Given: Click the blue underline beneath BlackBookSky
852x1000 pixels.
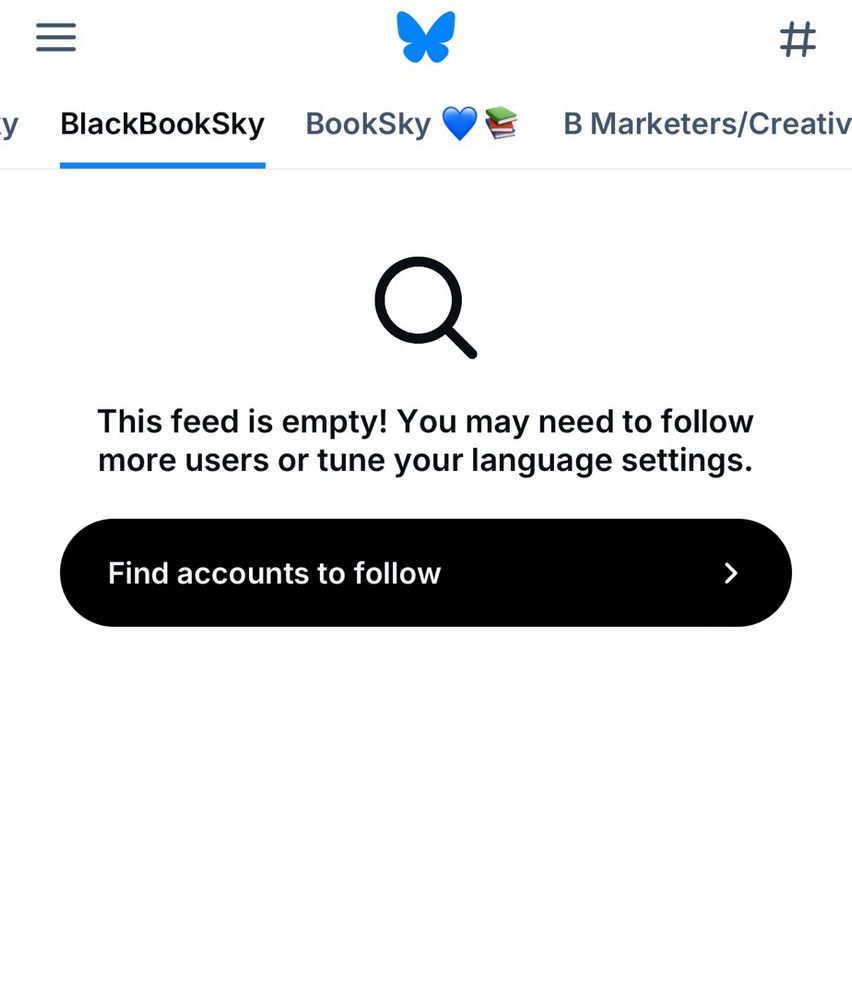Looking at the screenshot, I should [163, 165].
